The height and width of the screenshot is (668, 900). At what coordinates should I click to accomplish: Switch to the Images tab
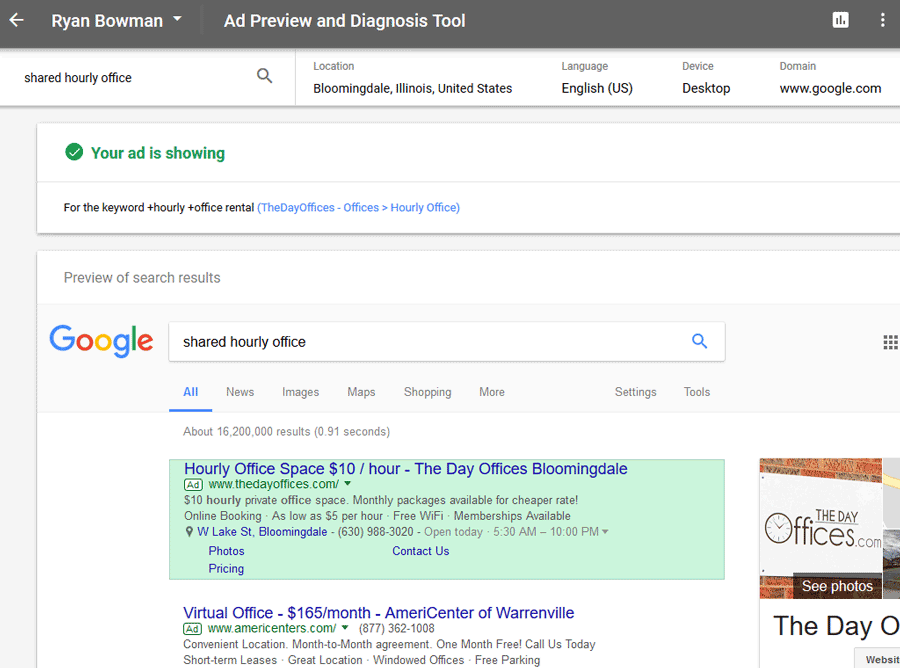[x=300, y=392]
